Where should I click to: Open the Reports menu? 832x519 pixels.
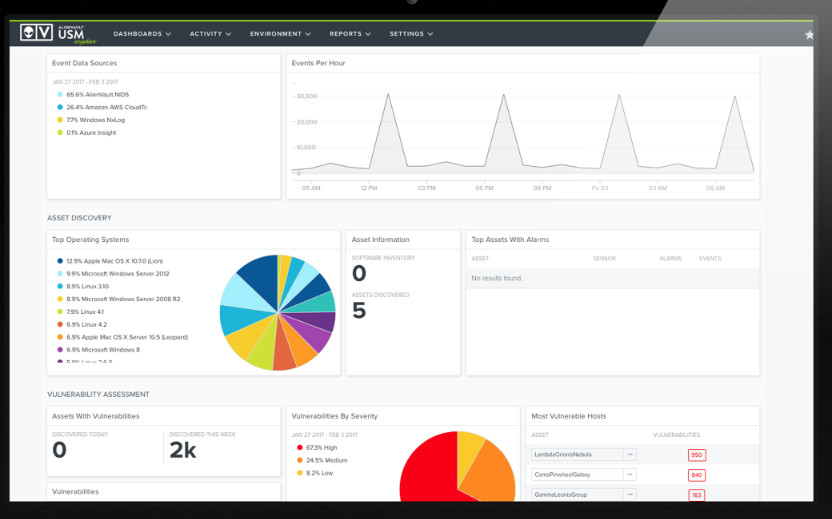pos(350,34)
